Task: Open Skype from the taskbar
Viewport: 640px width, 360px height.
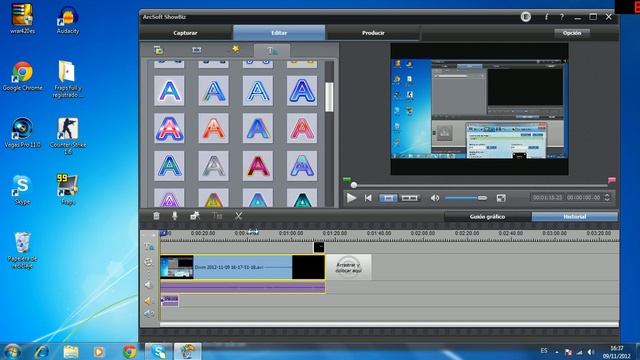Action: pos(158,351)
